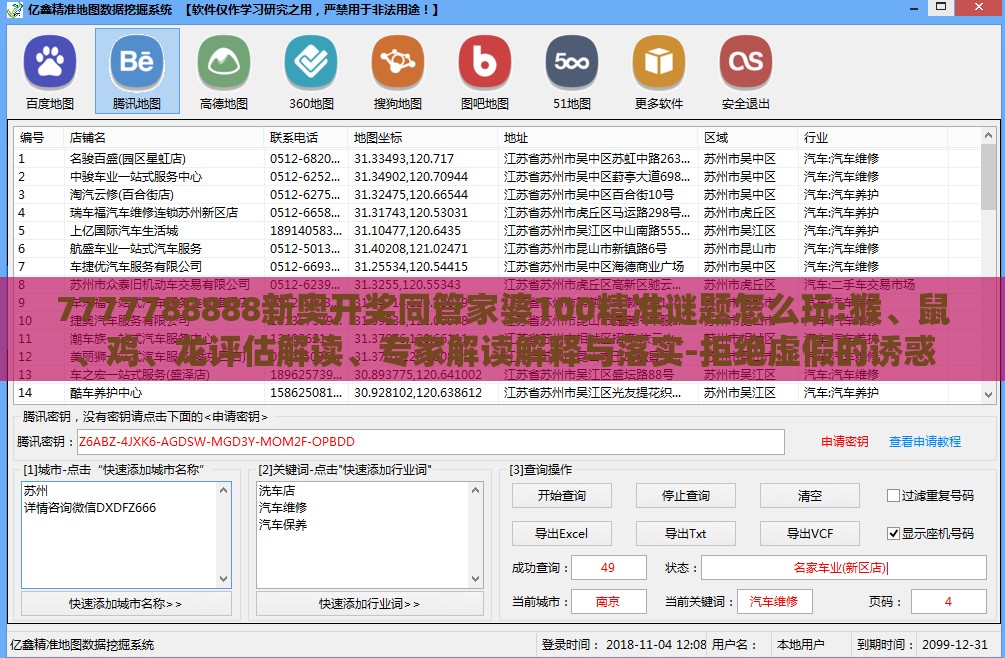Sort by the 地图坐标 column header
Image resolution: width=1005 pixels, height=658 pixels.
point(422,137)
